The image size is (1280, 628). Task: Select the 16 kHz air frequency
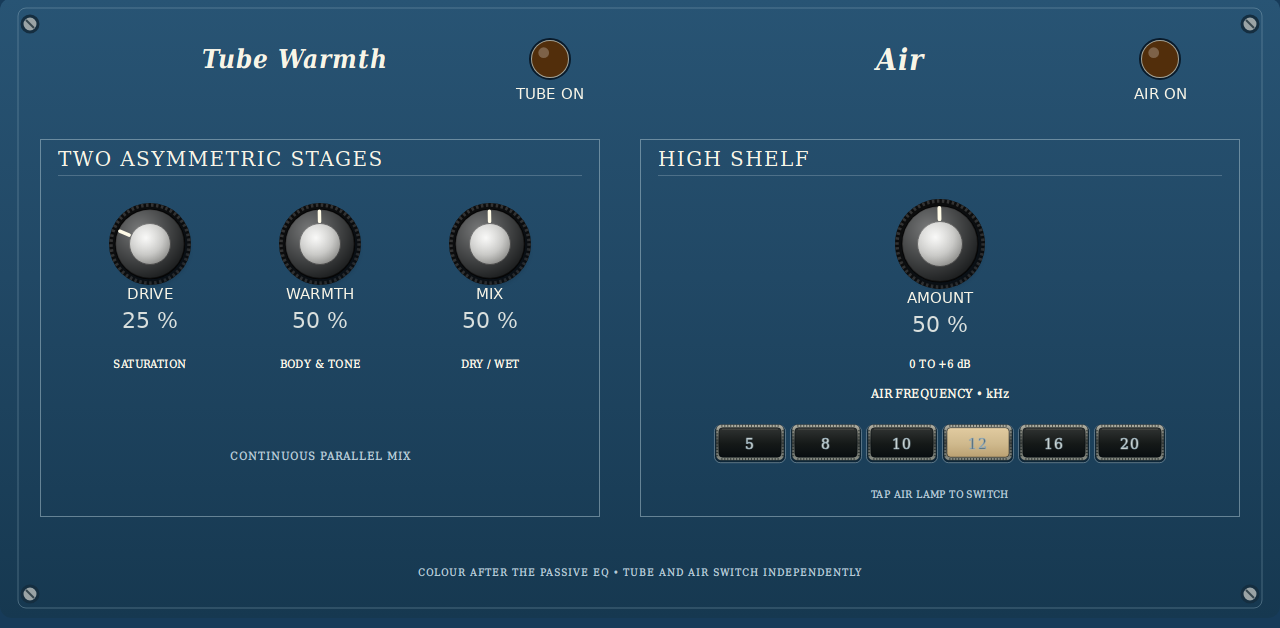[1054, 444]
